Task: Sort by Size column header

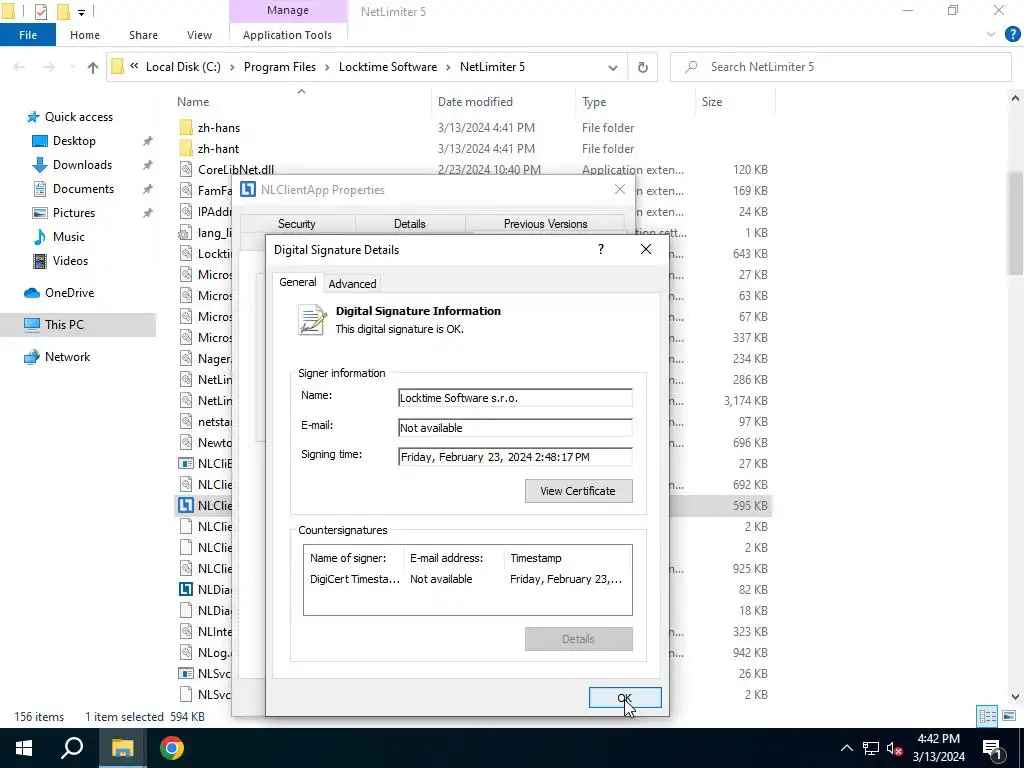Action: [x=712, y=102]
